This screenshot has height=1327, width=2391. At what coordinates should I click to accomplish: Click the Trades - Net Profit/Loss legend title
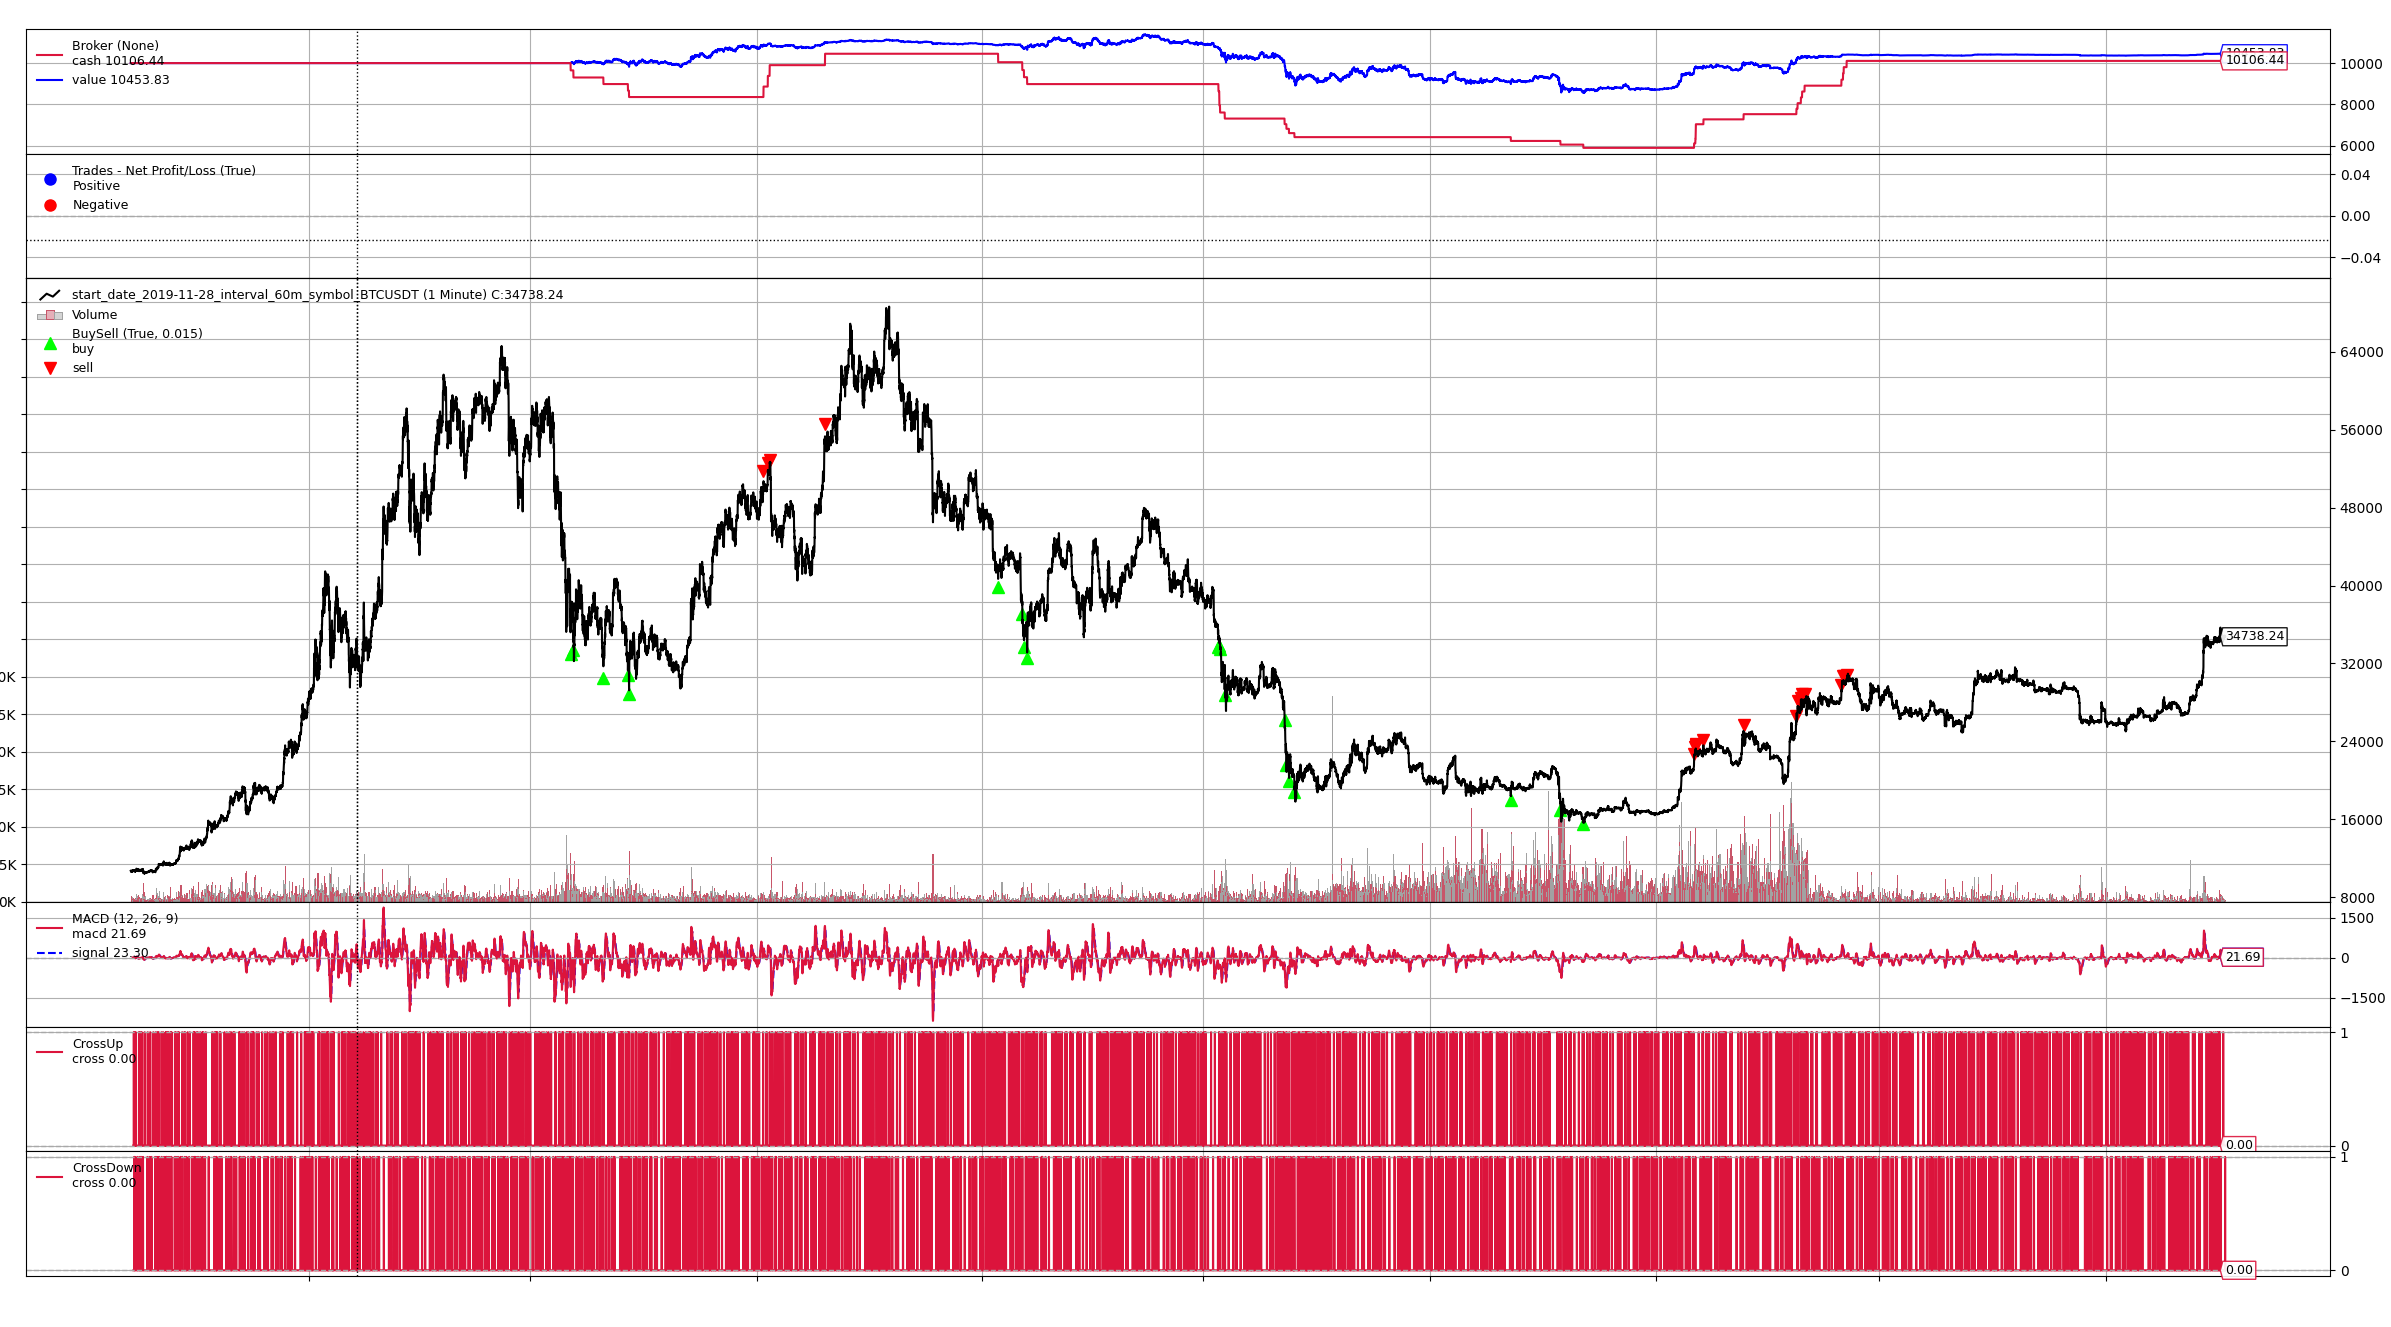click(163, 171)
